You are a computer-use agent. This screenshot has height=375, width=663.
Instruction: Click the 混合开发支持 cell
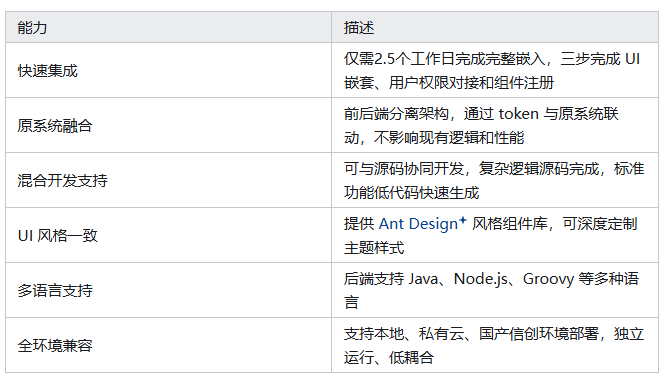click(x=168, y=180)
